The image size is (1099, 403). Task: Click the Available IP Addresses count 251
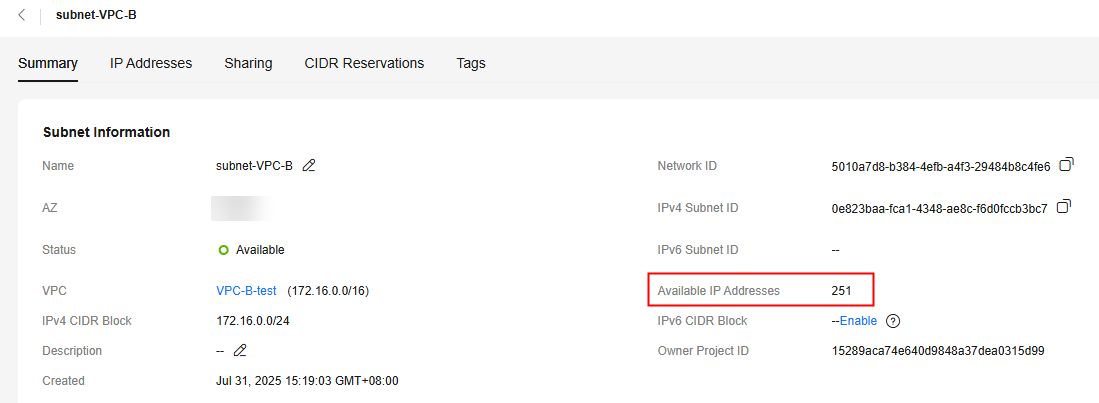tap(841, 291)
